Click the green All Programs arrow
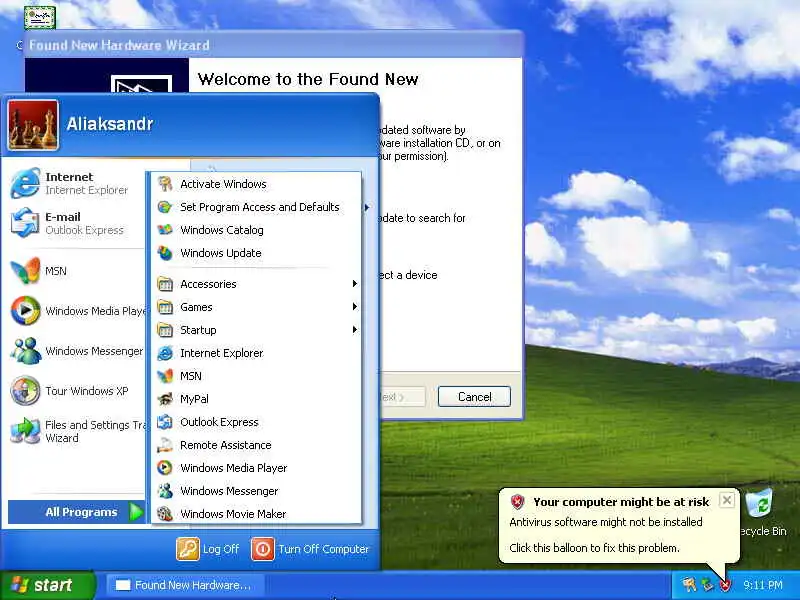 (x=135, y=512)
